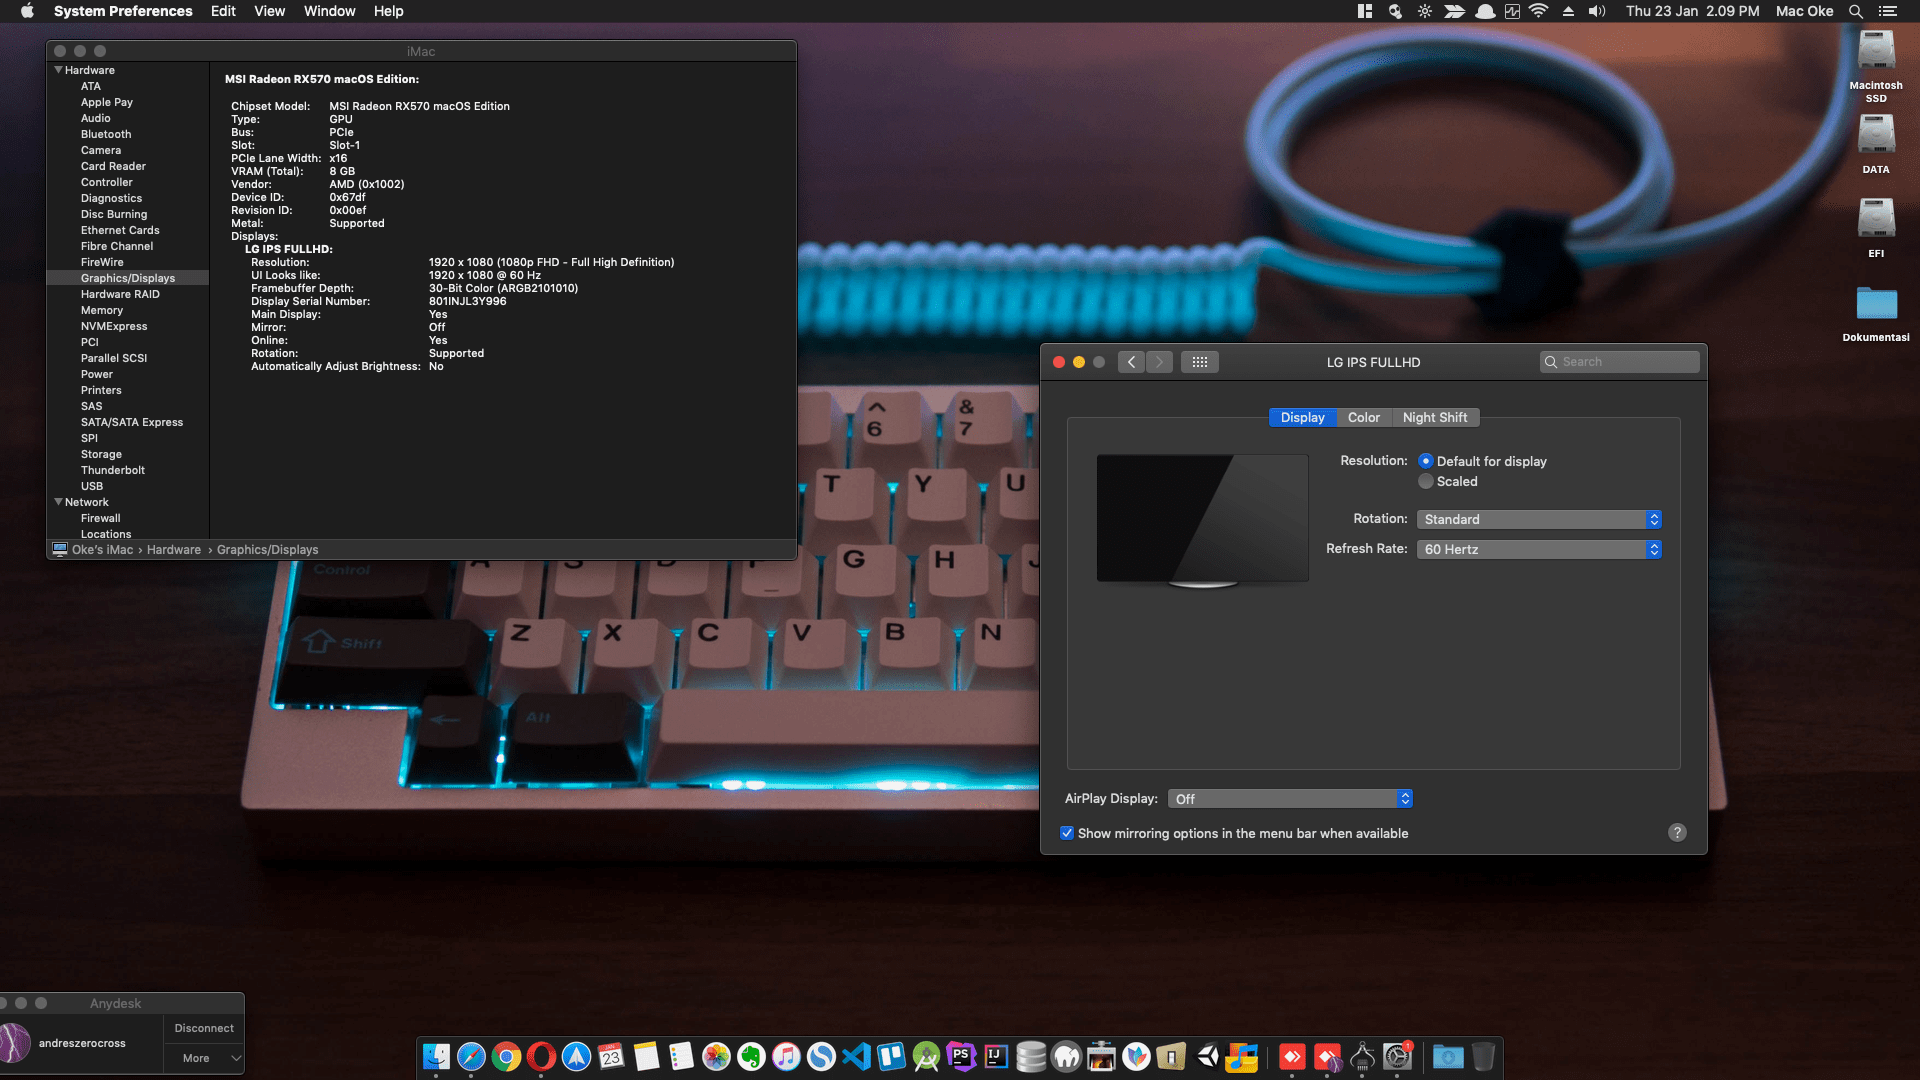Image resolution: width=1920 pixels, height=1080 pixels.
Task: Open the Downloads folder in the dock
Action: [1447, 1056]
